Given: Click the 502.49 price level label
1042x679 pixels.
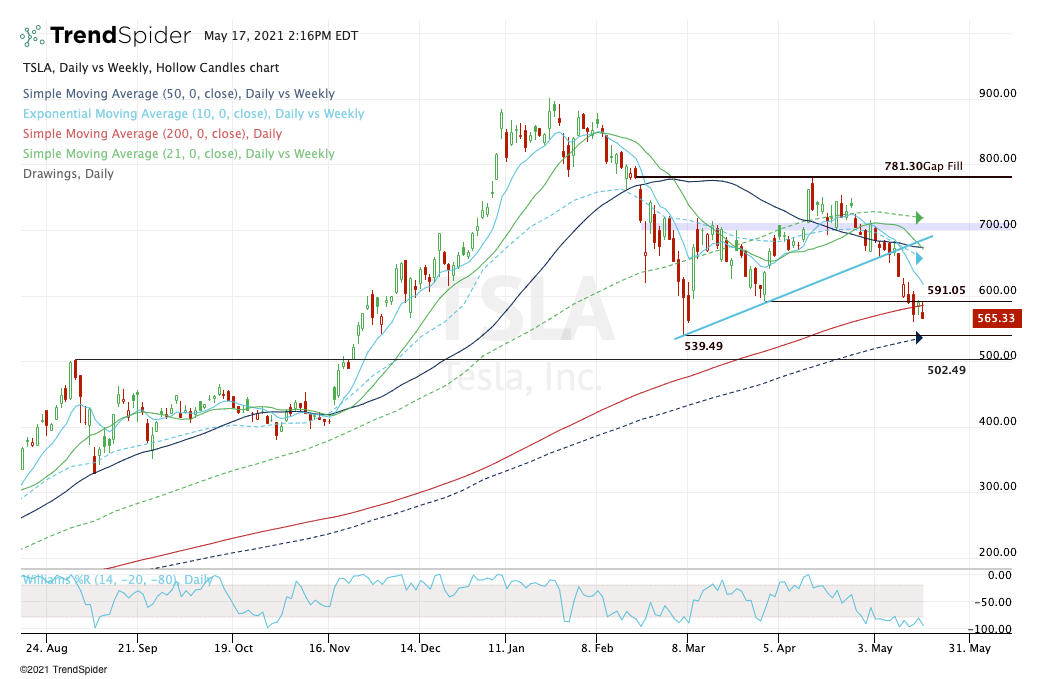Looking at the screenshot, I should pos(946,370).
